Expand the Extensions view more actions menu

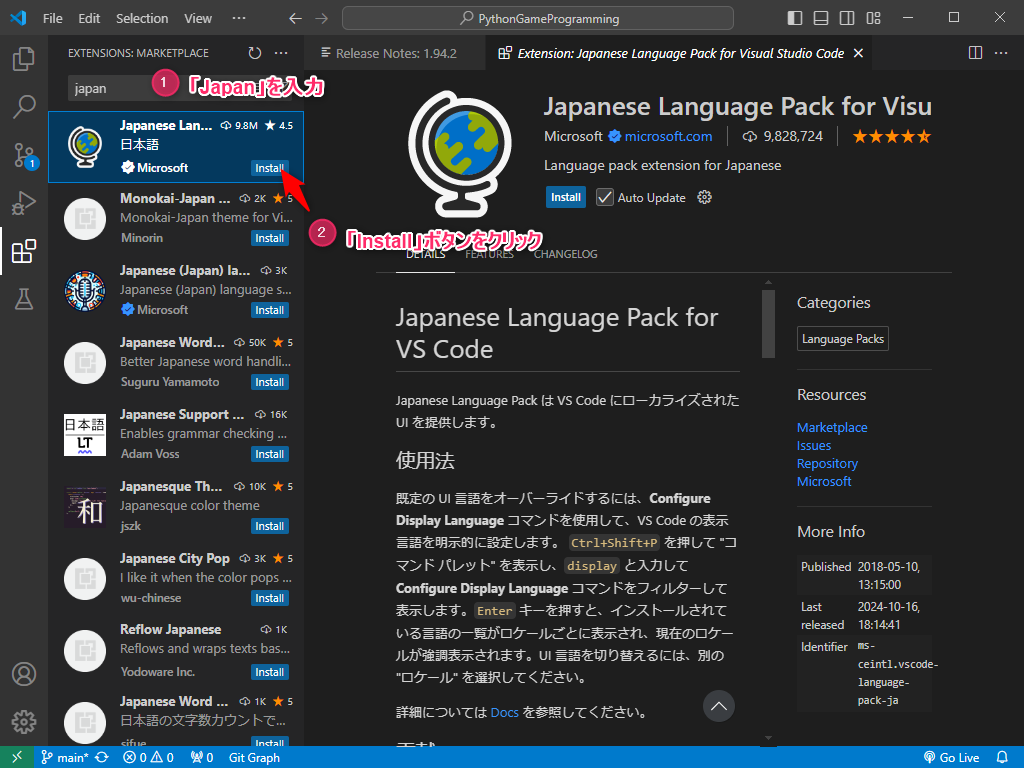(x=281, y=53)
